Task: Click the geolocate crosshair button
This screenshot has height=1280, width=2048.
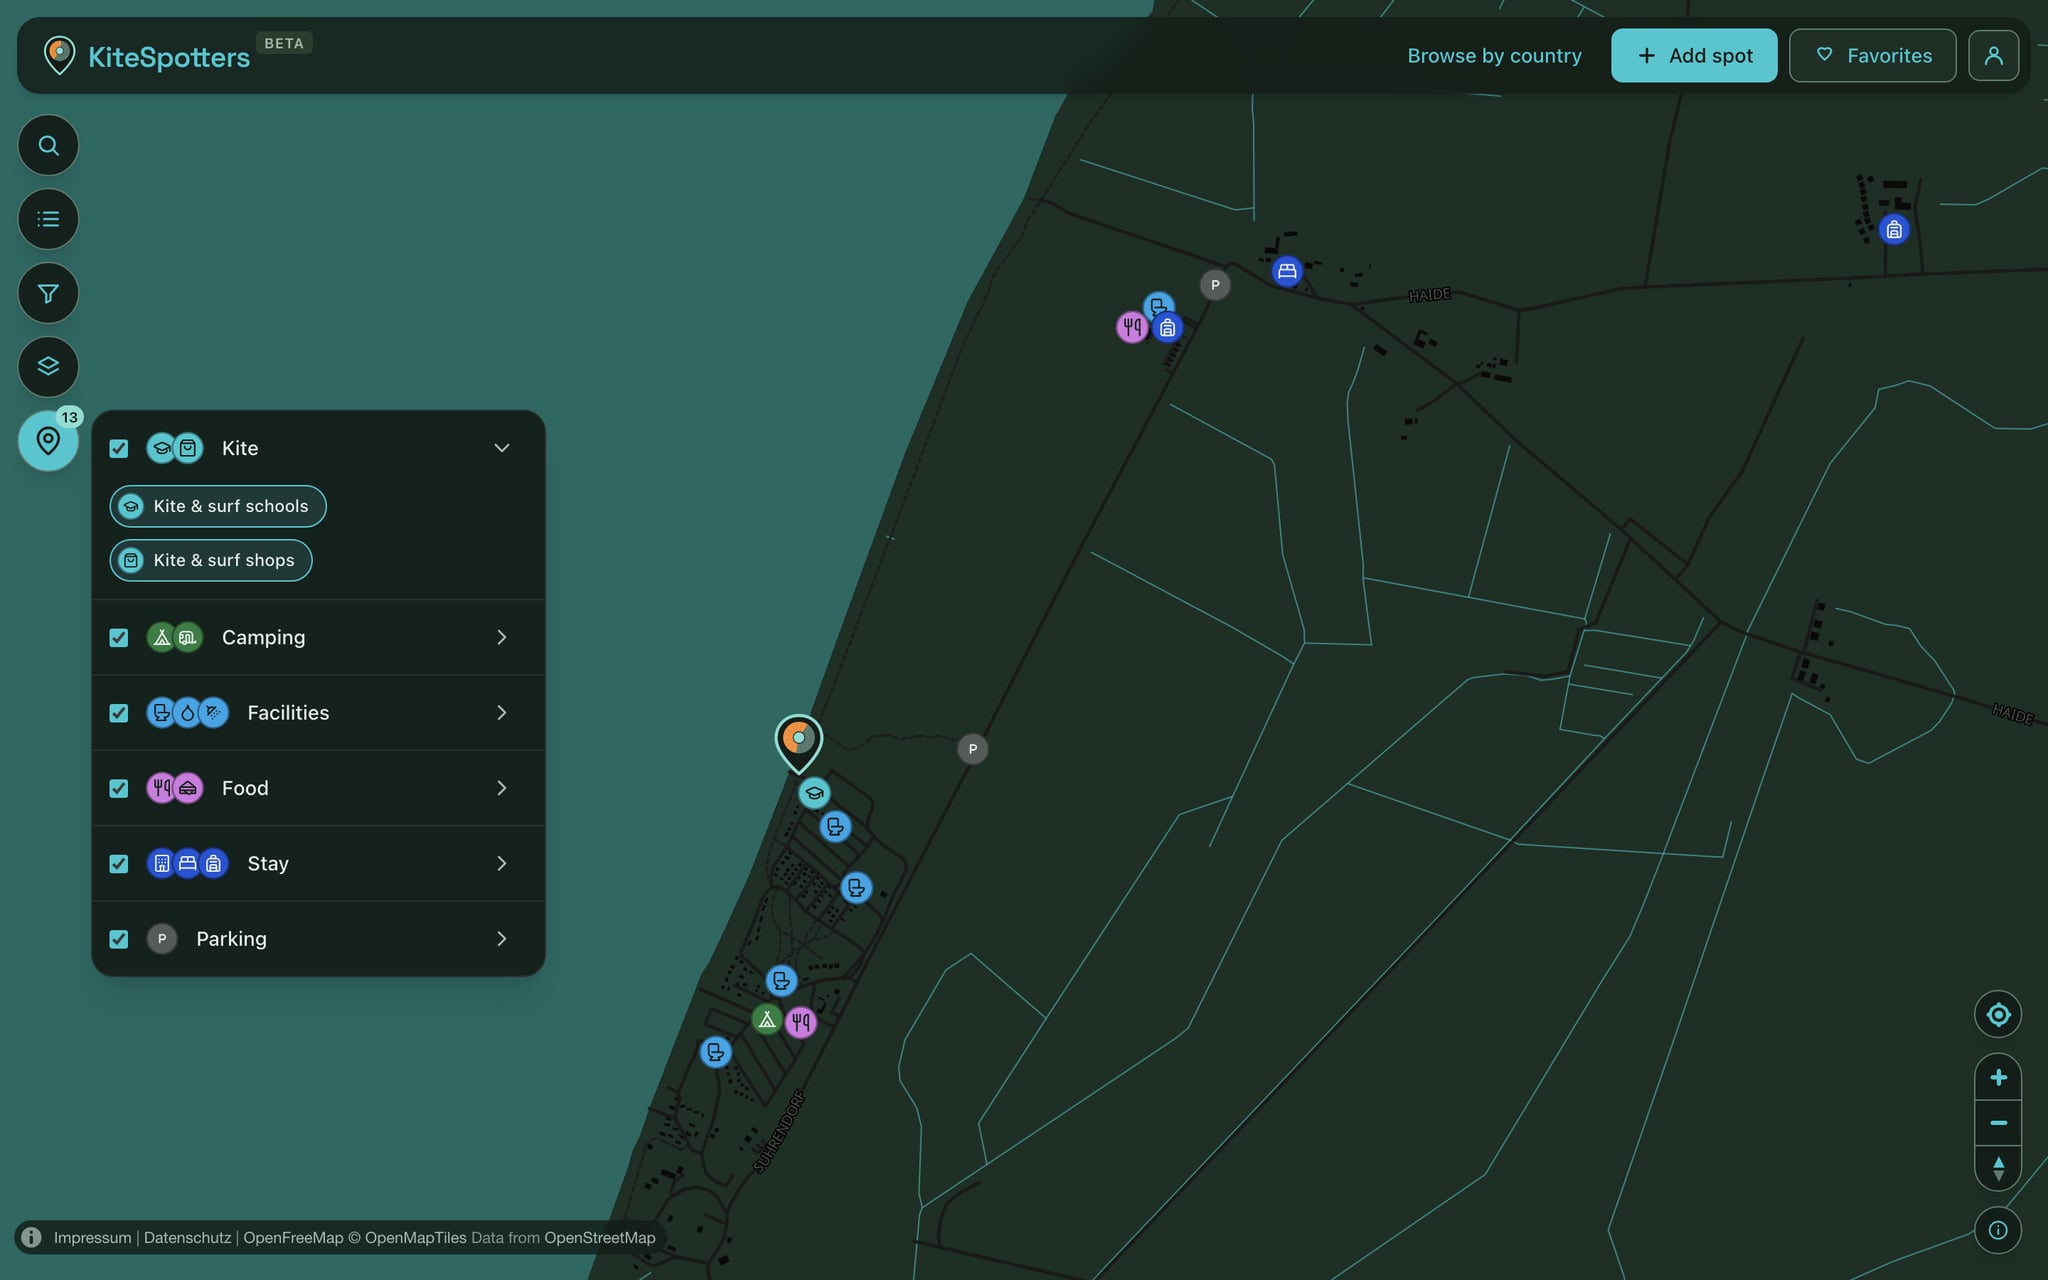Action: (1998, 1015)
